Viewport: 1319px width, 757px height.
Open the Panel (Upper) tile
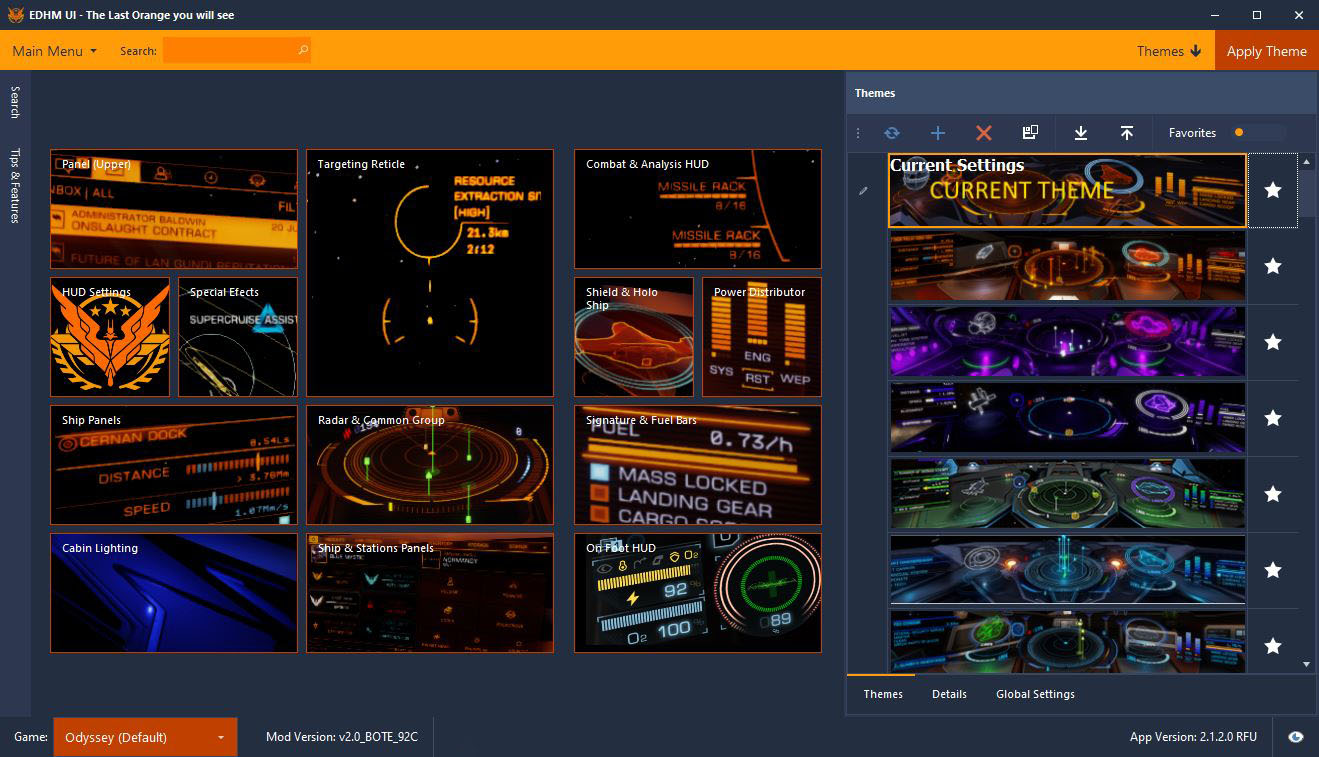[x=174, y=209]
